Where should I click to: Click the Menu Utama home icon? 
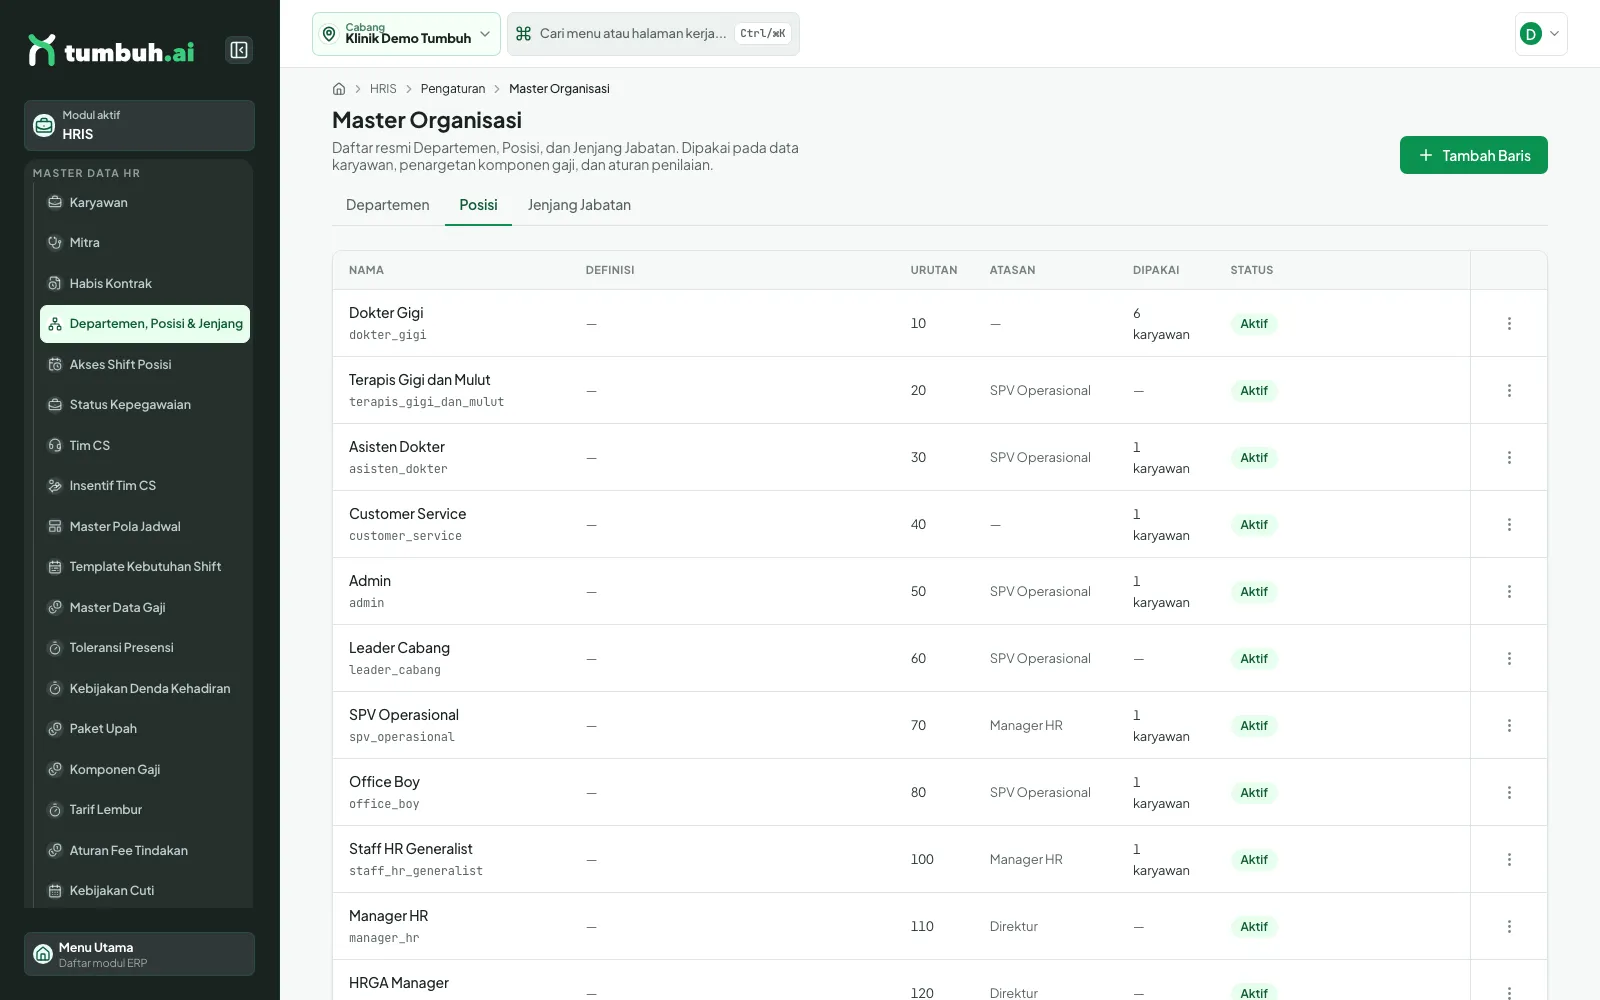coord(43,954)
